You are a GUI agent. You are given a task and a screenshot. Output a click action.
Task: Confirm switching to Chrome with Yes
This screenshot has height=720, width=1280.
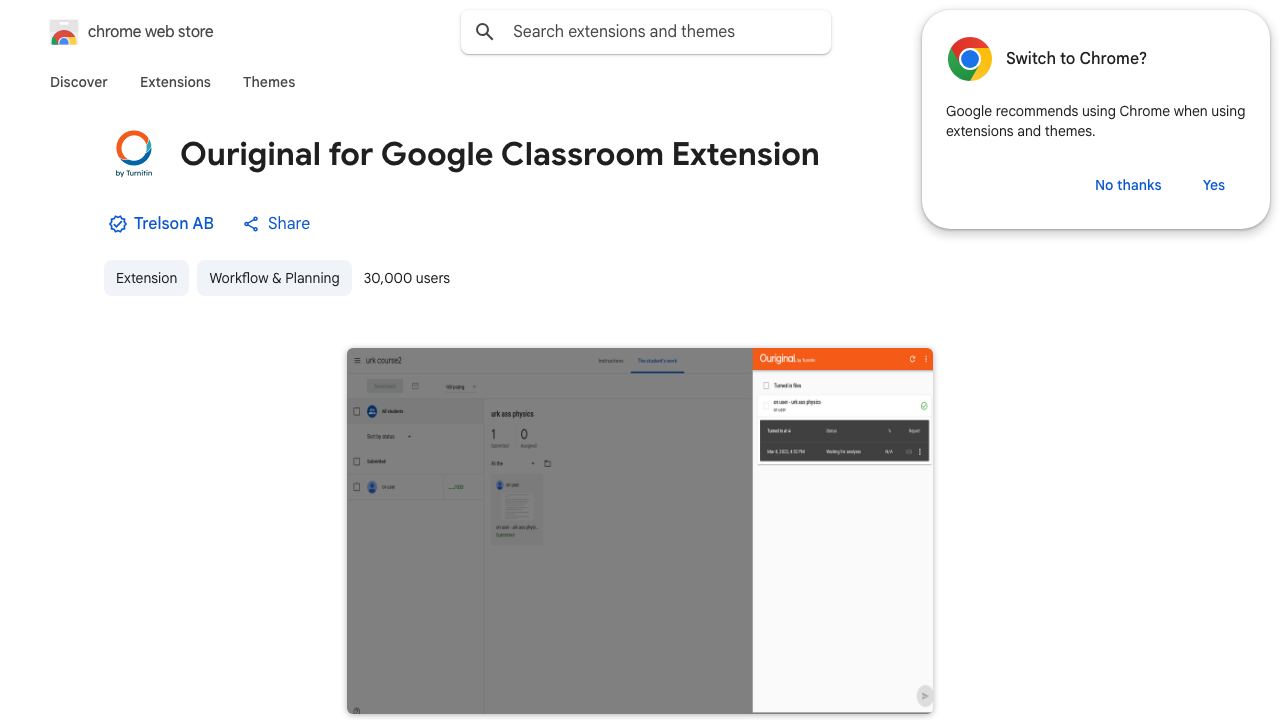coord(1214,185)
